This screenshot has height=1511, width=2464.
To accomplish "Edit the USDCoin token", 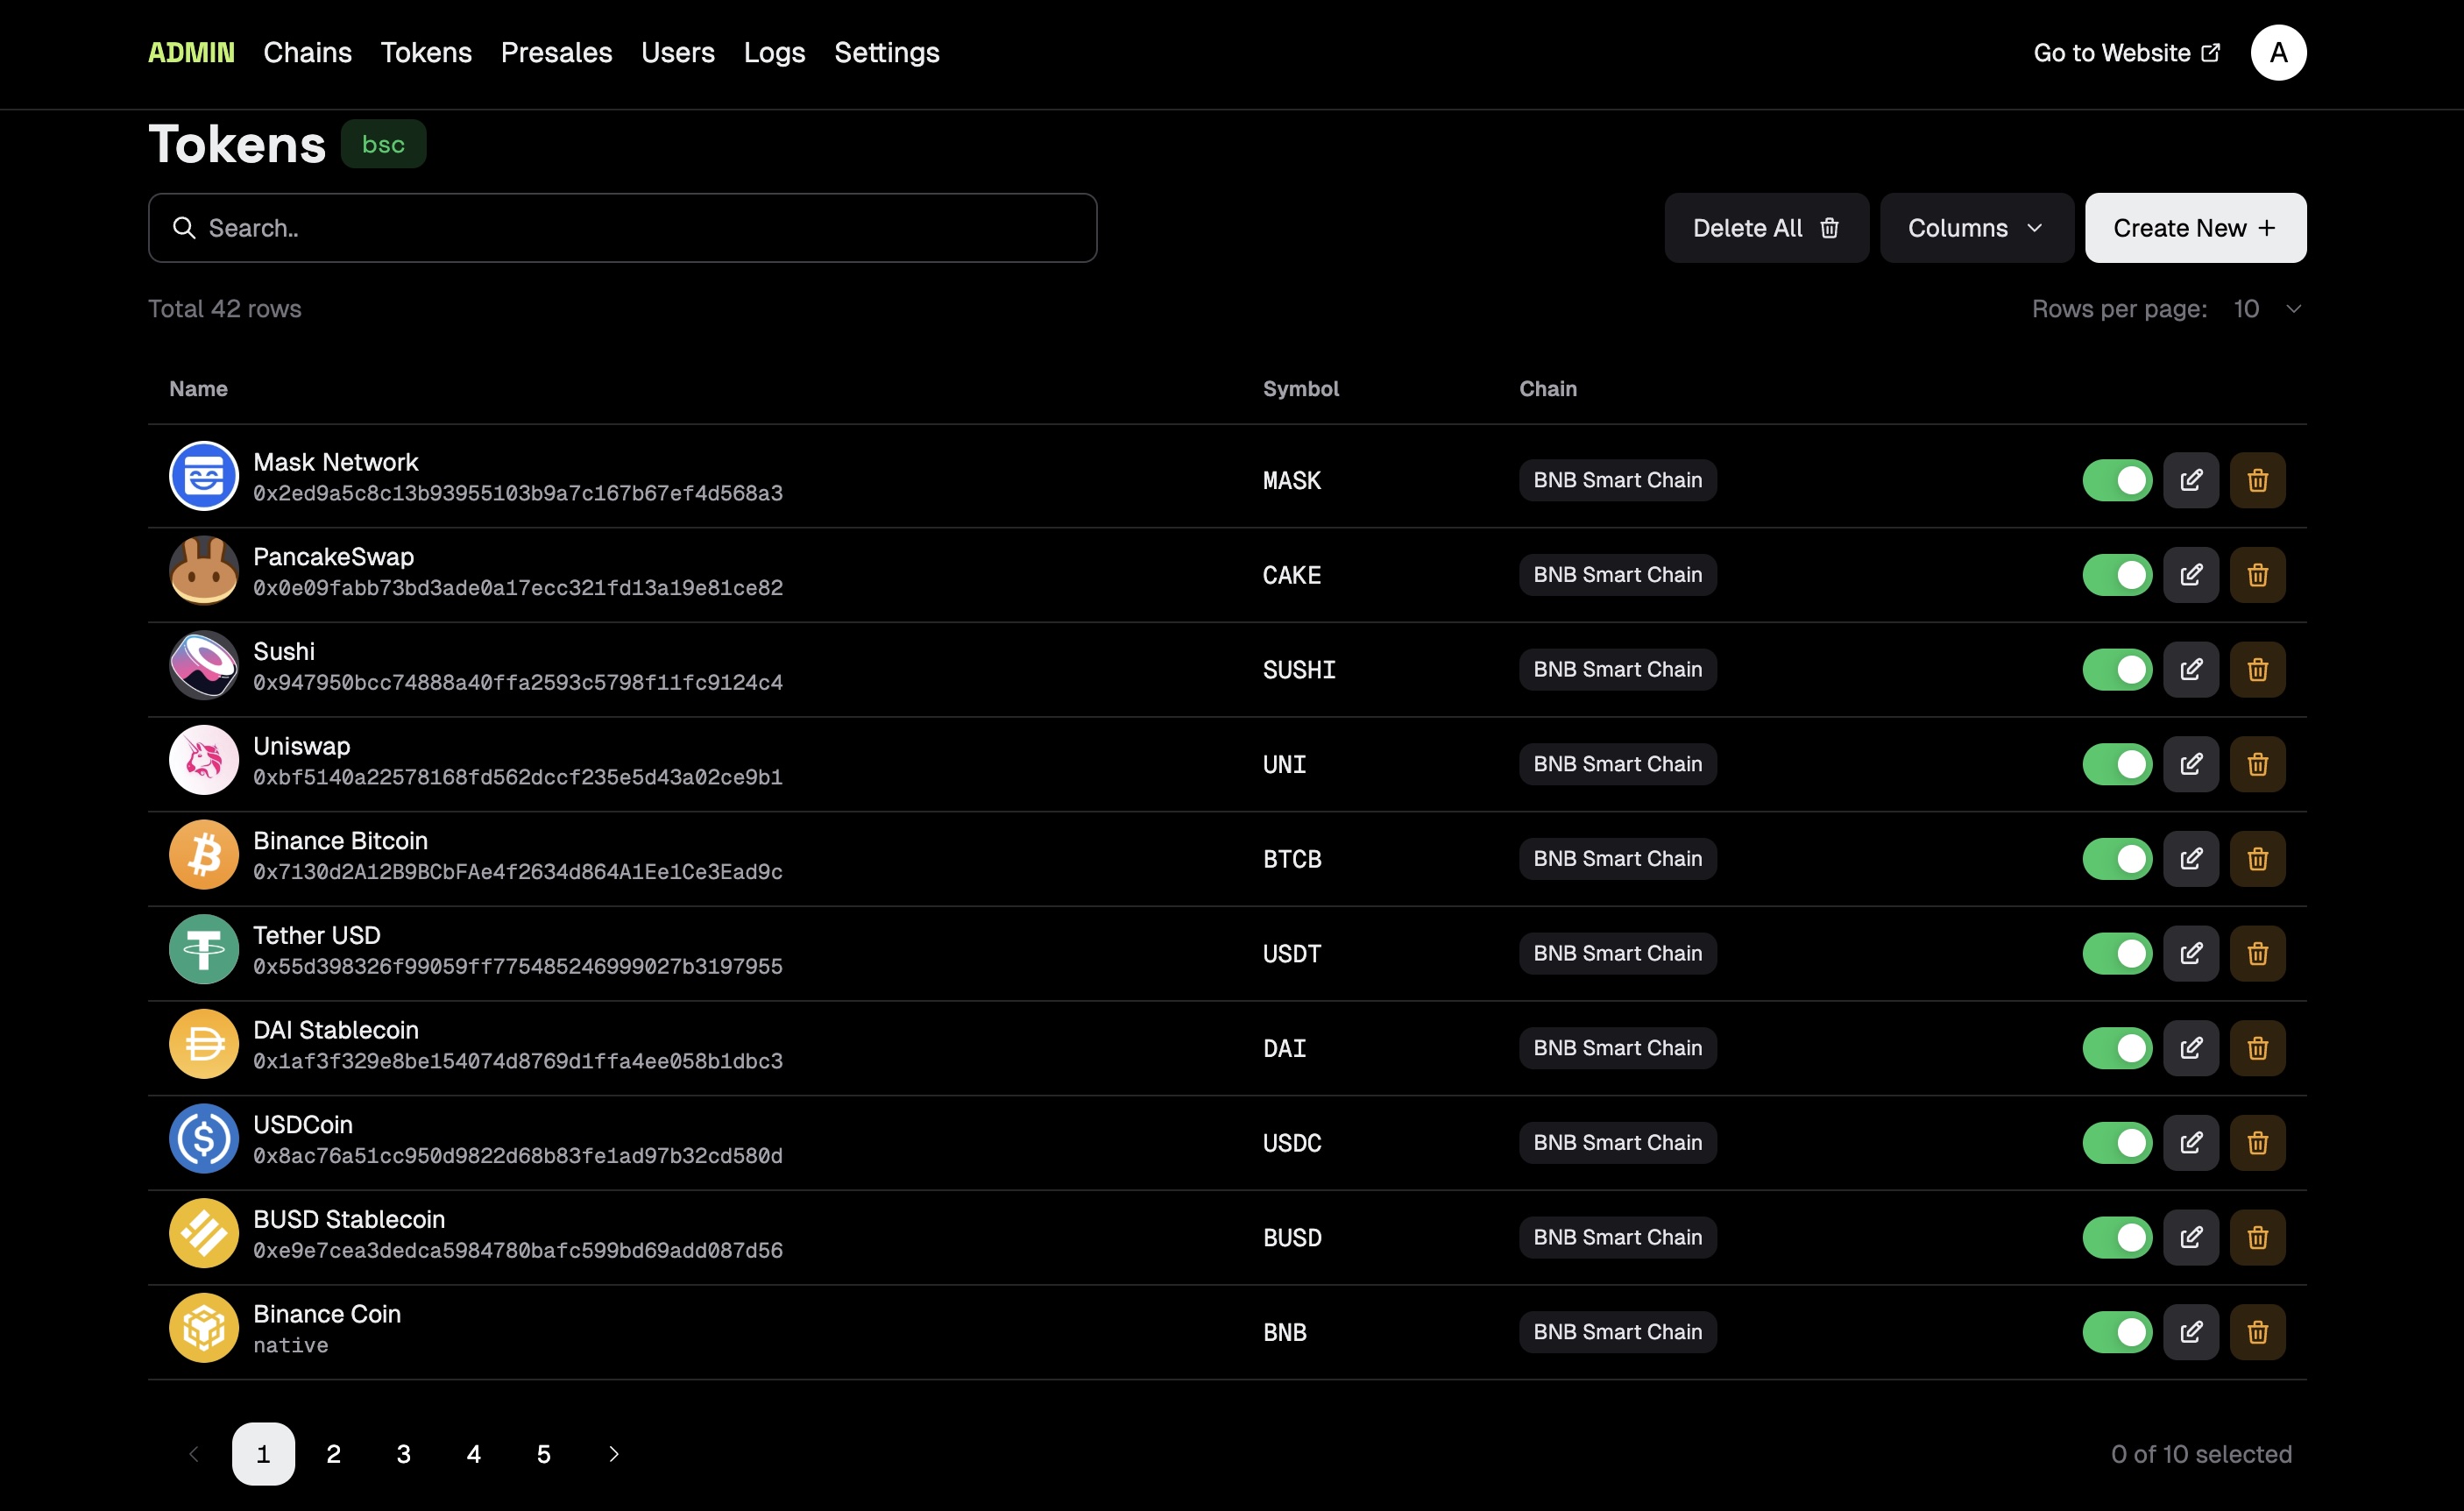I will click(2190, 1143).
